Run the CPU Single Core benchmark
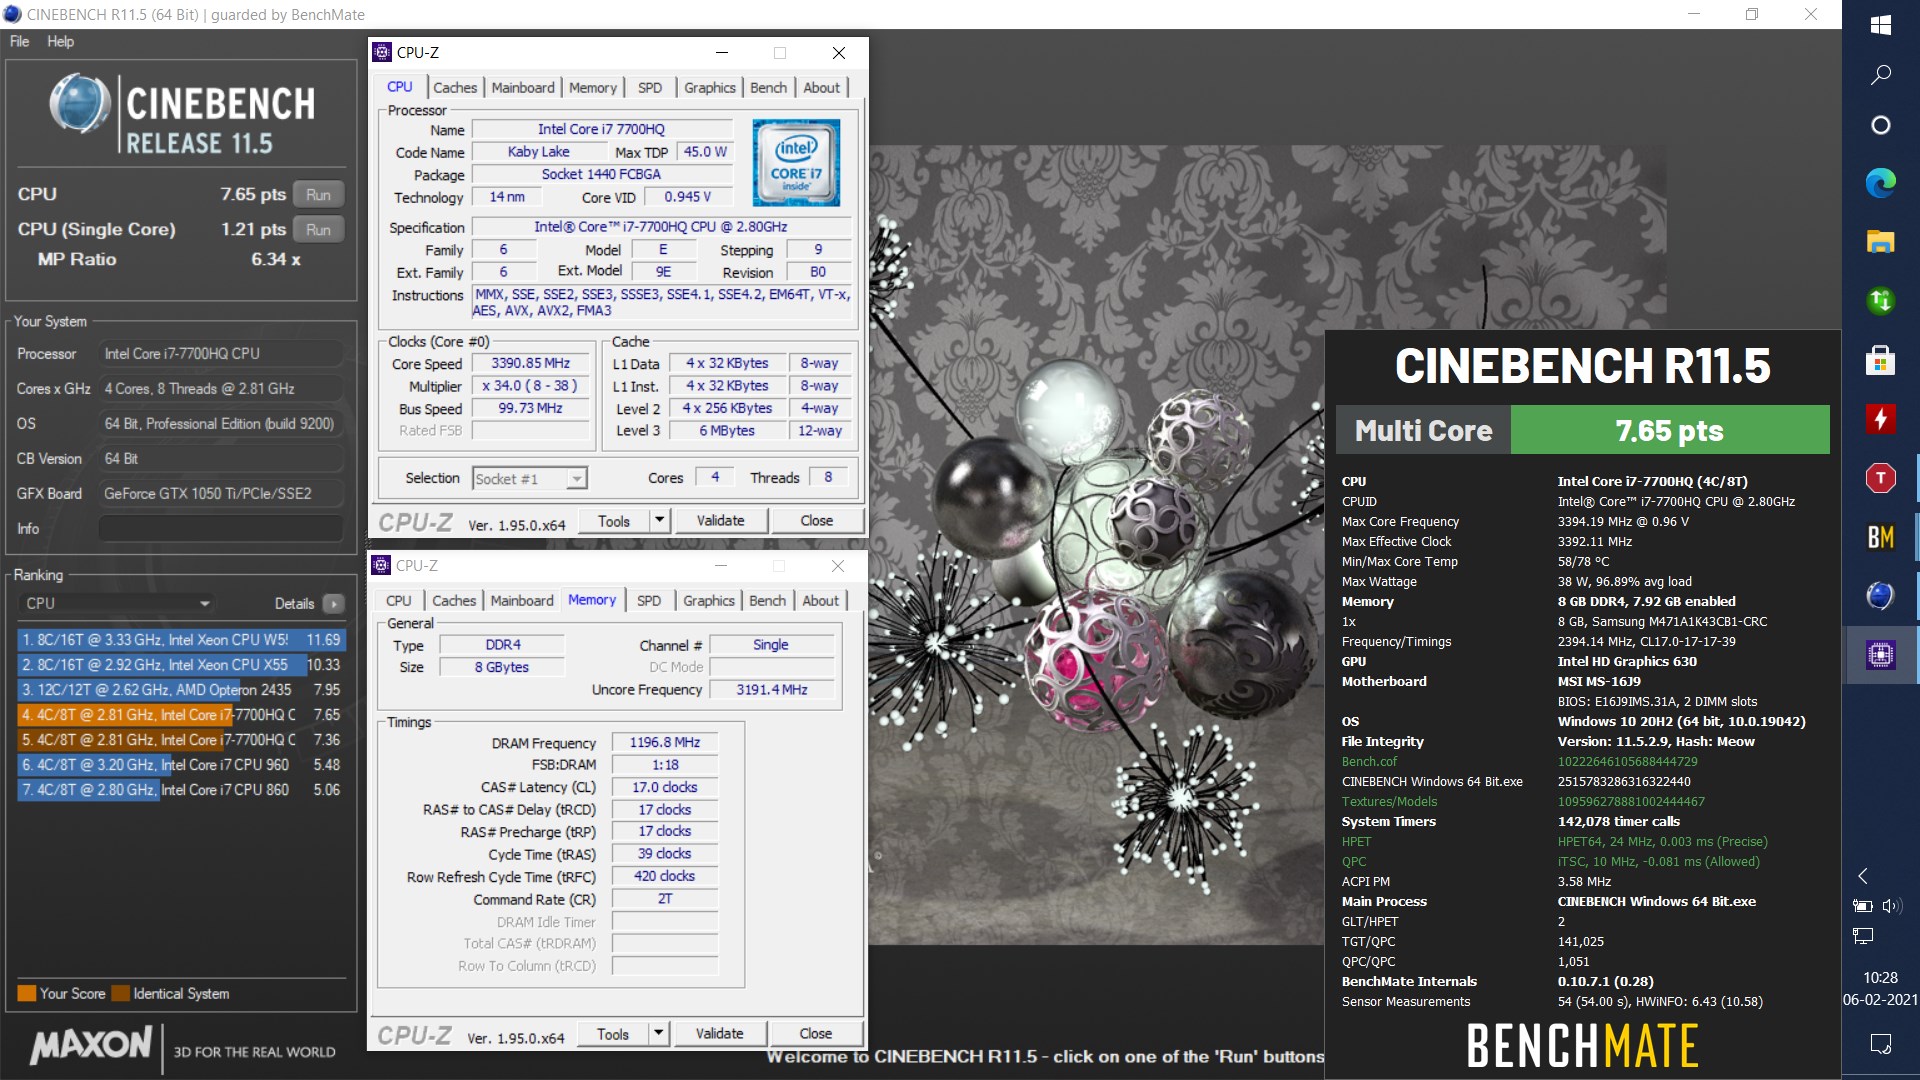This screenshot has width=1920, height=1080. click(318, 229)
